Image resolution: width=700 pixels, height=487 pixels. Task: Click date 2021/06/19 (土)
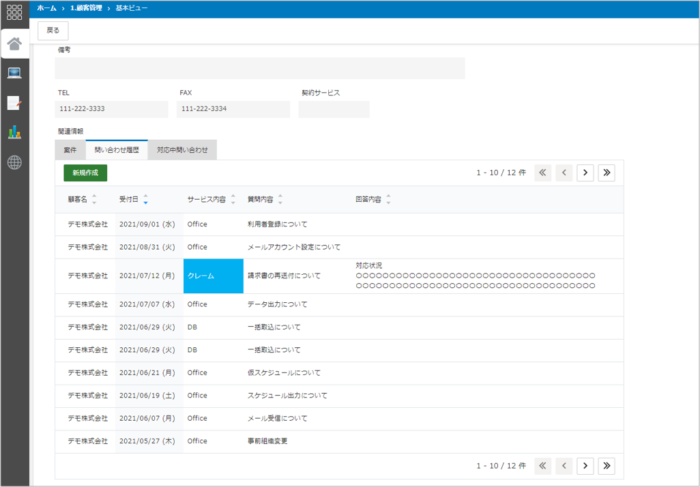[x=147, y=395]
